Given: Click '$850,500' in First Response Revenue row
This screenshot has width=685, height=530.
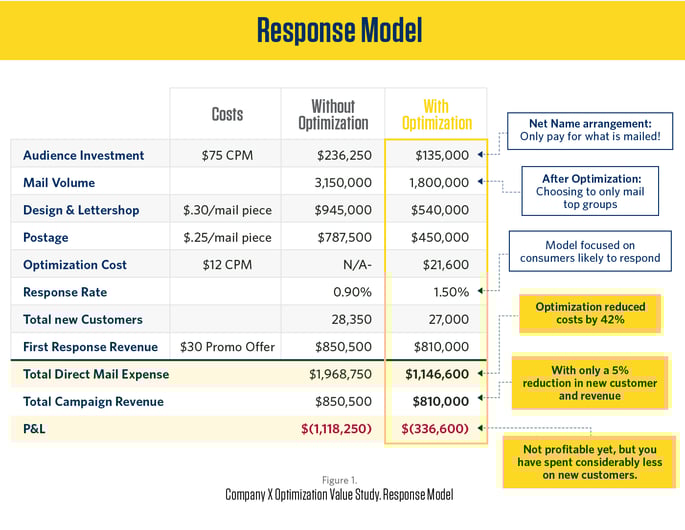Looking at the screenshot, I should click(x=343, y=347).
